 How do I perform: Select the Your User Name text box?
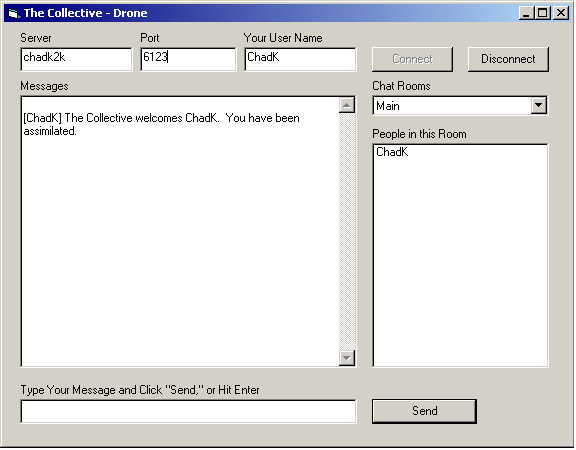pos(300,59)
